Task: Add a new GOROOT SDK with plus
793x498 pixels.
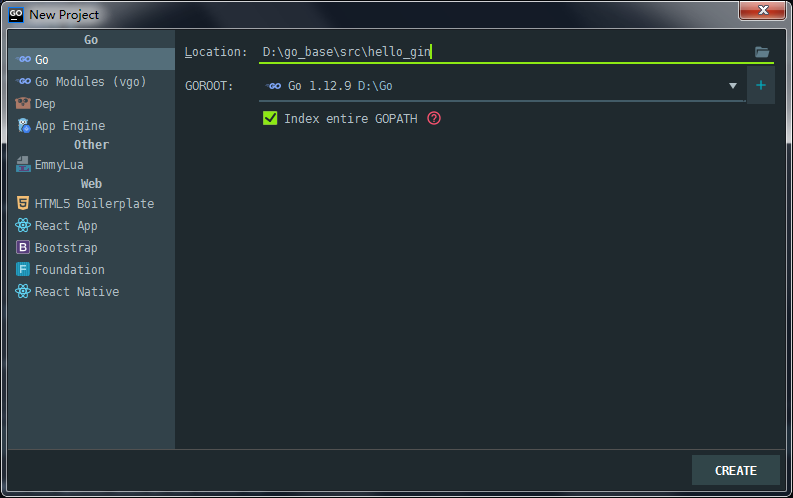Action: [x=761, y=85]
